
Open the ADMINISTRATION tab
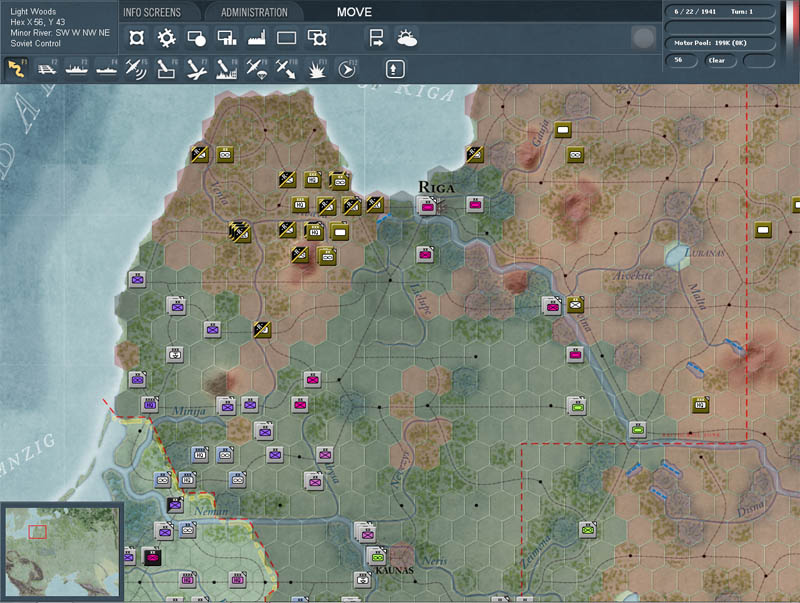254,12
